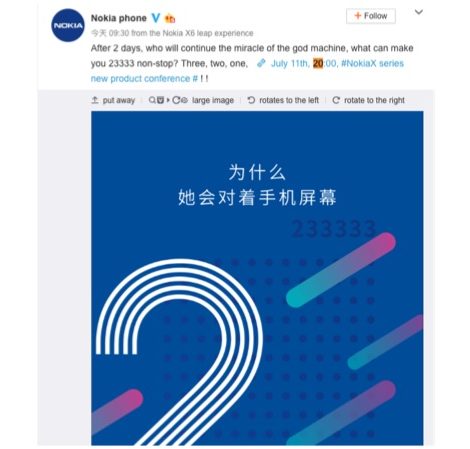The image size is (470, 449).
Task: Click the rotate left arrow icon
Action: click(251, 100)
